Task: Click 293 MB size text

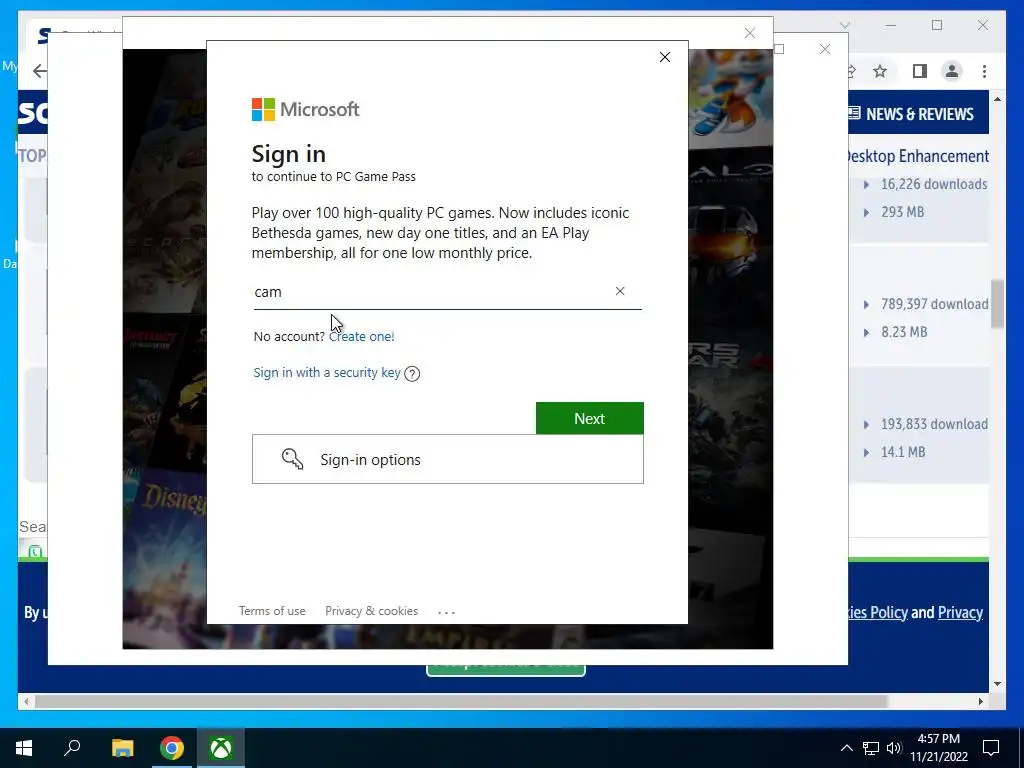Action: tap(903, 212)
